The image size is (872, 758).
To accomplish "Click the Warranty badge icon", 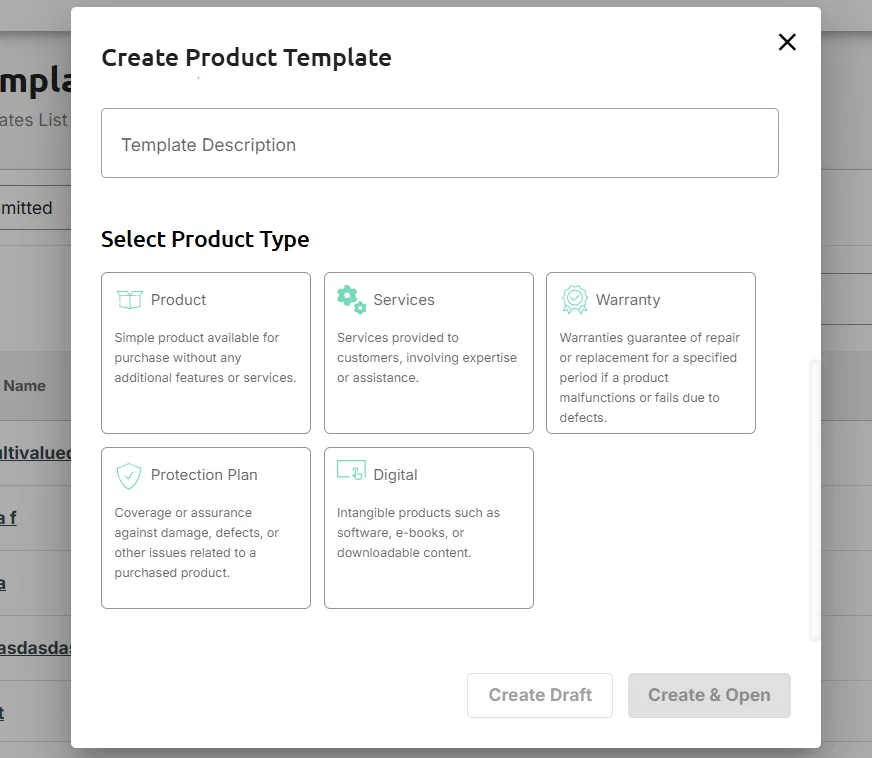I will click(574, 300).
